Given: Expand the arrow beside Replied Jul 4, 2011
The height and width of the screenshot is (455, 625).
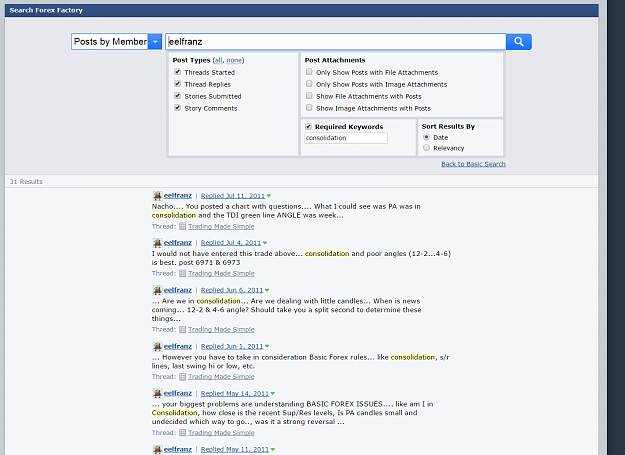Looking at the screenshot, I should [265, 243].
